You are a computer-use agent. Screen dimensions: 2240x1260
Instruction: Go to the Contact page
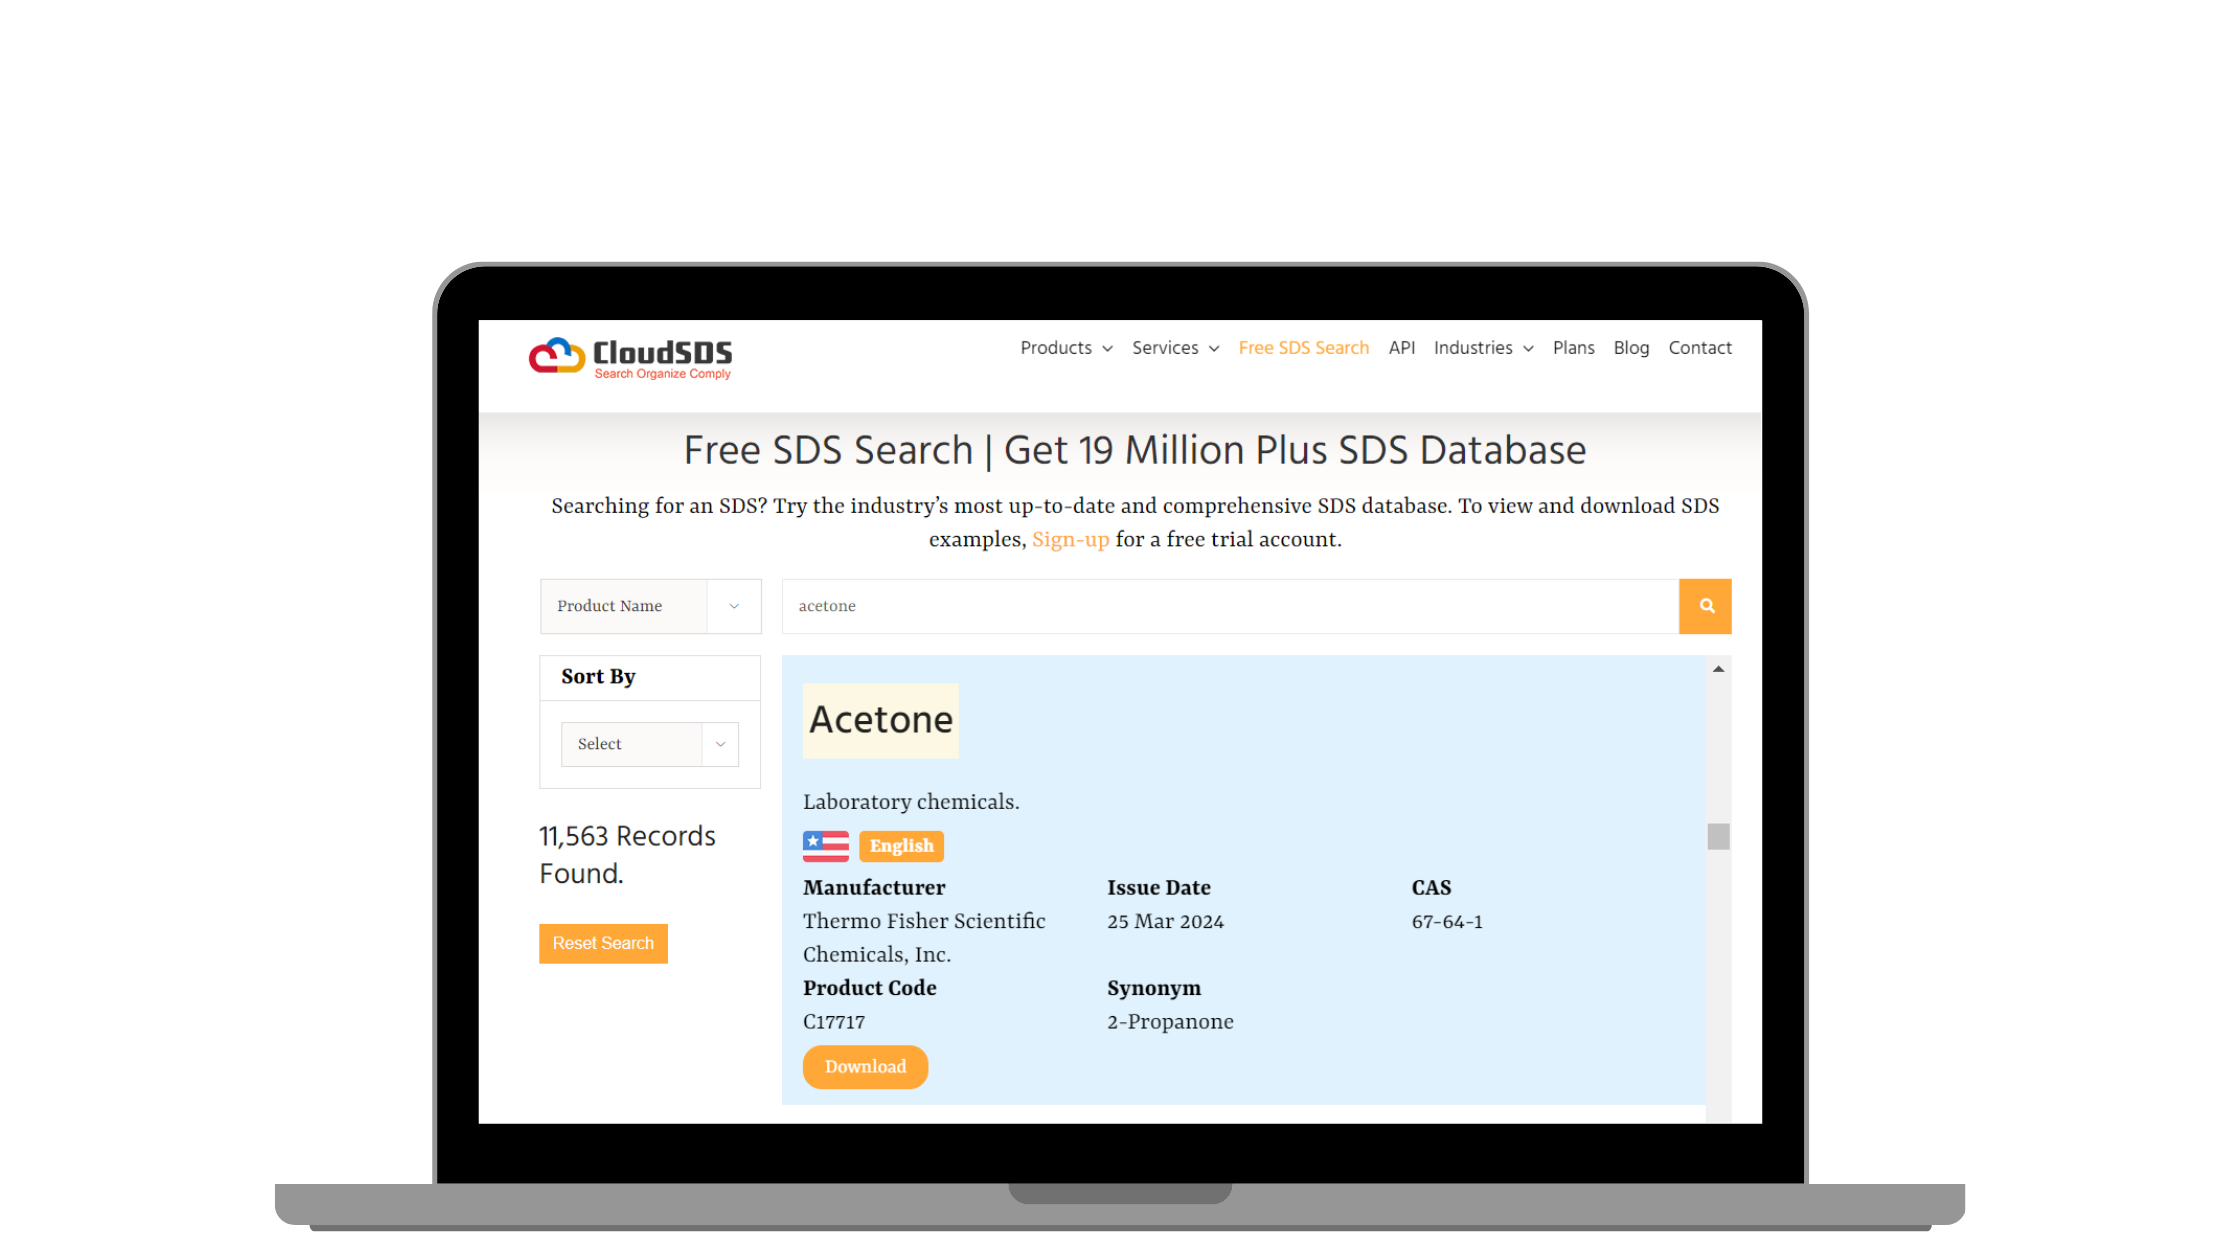coord(1700,348)
